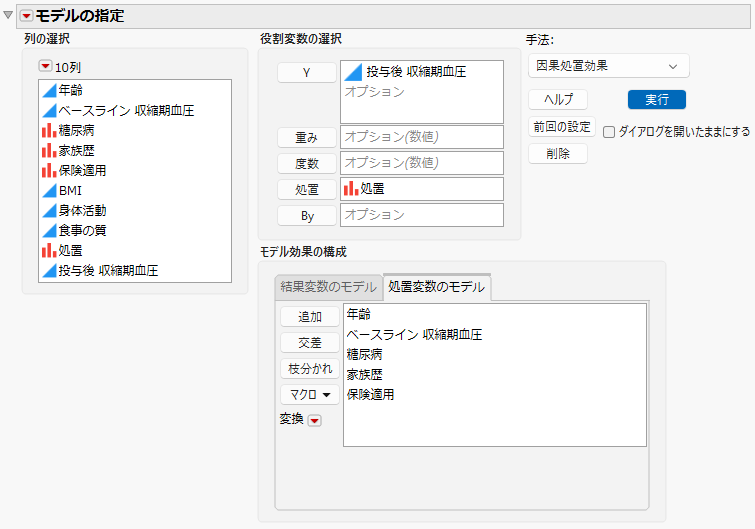The height and width of the screenshot is (529, 755).
Task: Click the nominal bar icon next to 家族歴 column
Action: click(x=49, y=151)
